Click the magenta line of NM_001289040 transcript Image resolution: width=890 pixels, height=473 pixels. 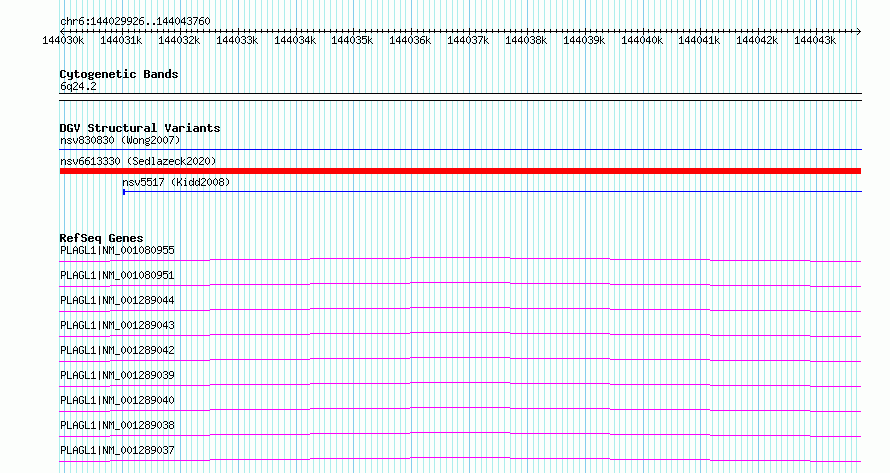point(460,409)
